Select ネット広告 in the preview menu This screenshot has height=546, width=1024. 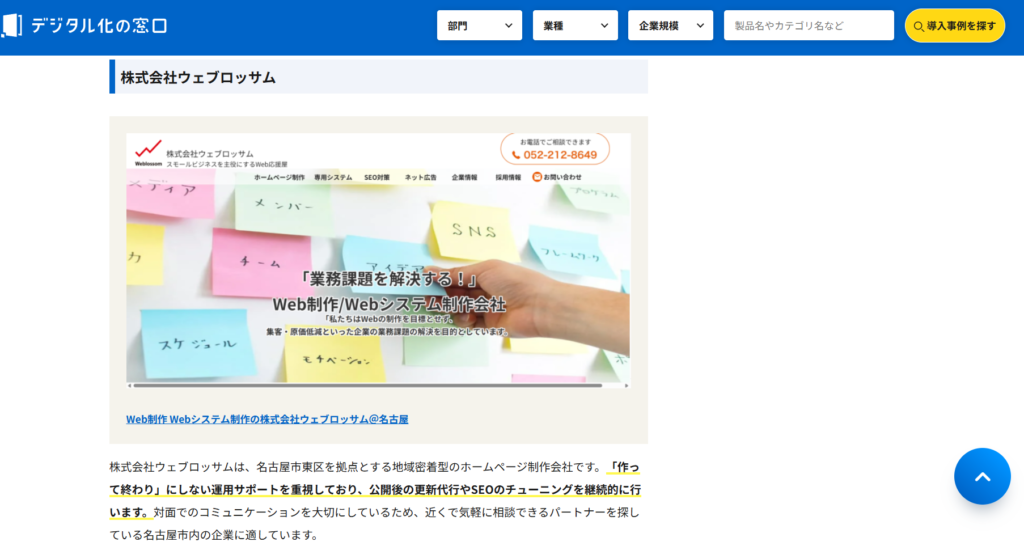421,177
